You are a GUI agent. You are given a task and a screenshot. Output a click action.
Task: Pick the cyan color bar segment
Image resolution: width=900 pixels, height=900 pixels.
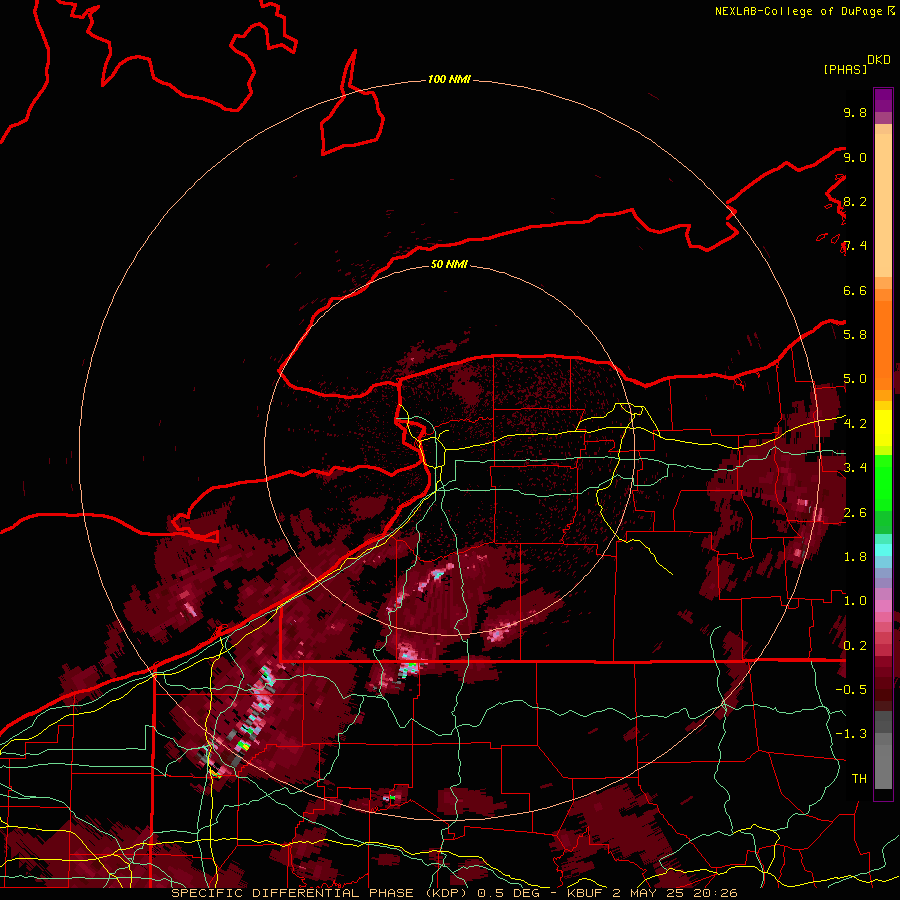click(x=883, y=550)
